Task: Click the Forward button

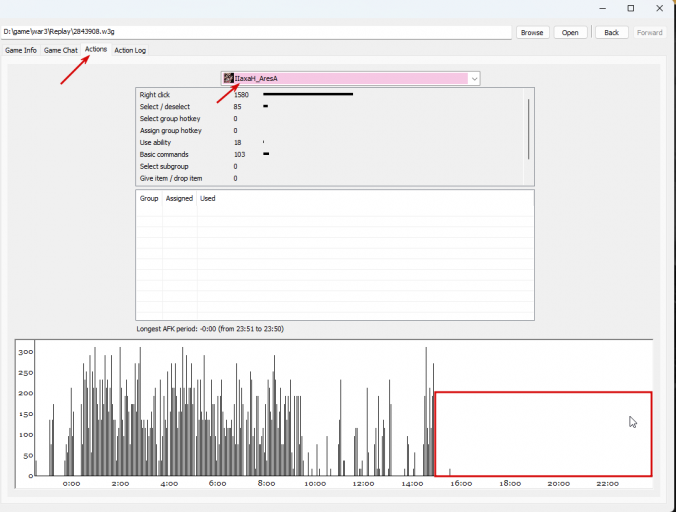Action: tap(649, 33)
